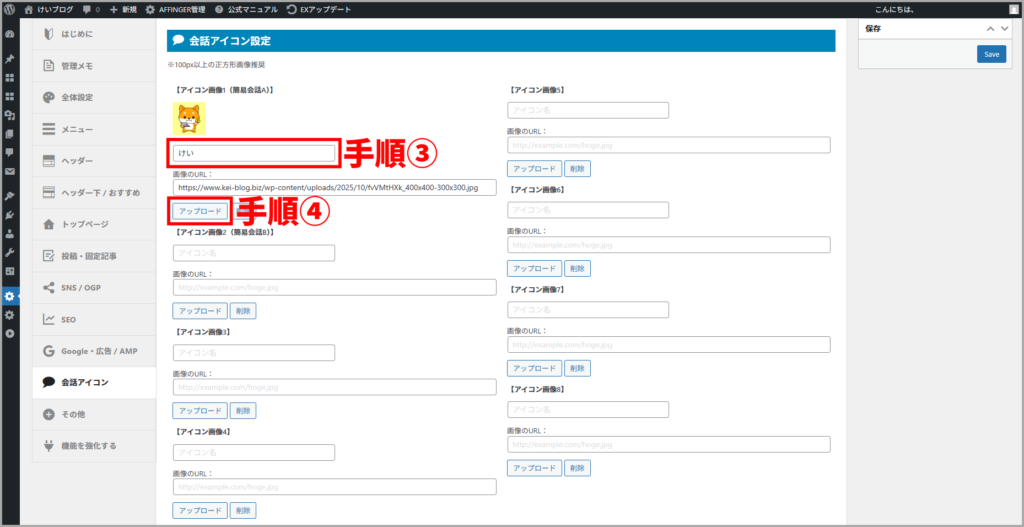The width and height of the screenshot is (1024, 527).
Task: Click the highlighted gear icon in the left rail
Action: 10,296
